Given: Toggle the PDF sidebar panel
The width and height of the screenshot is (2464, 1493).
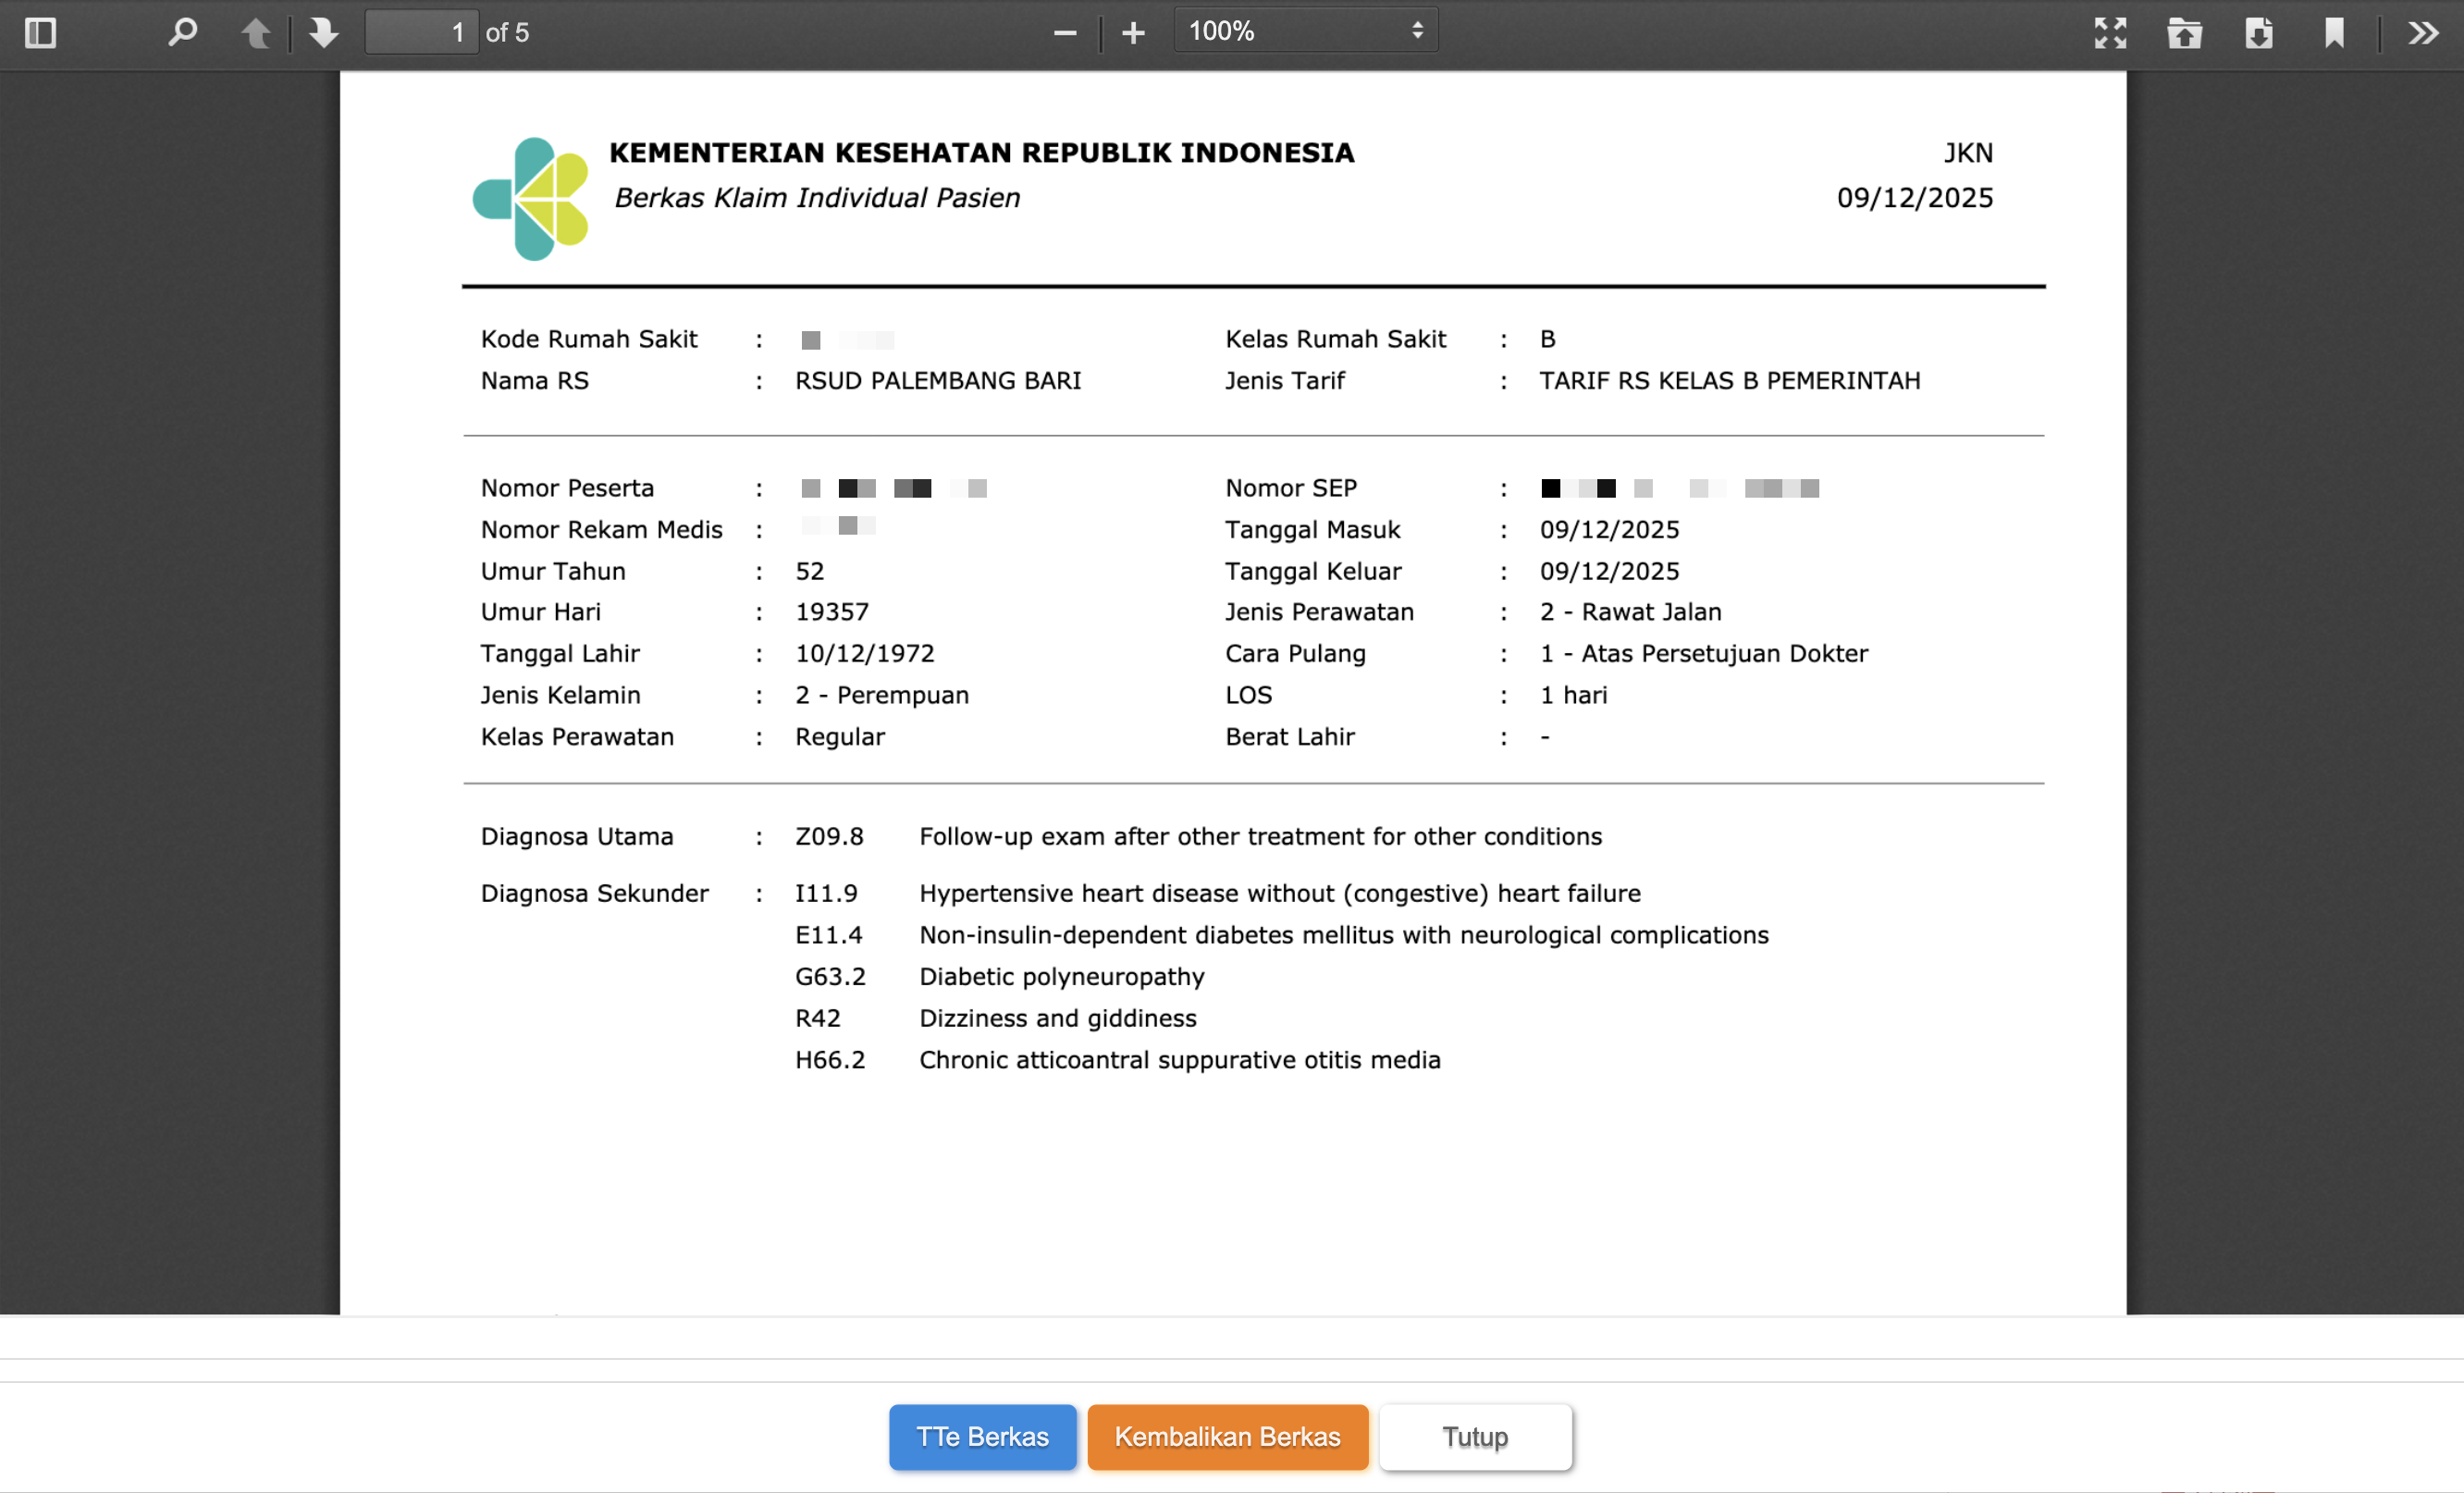Looking at the screenshot, I should (x=40, y=33).
